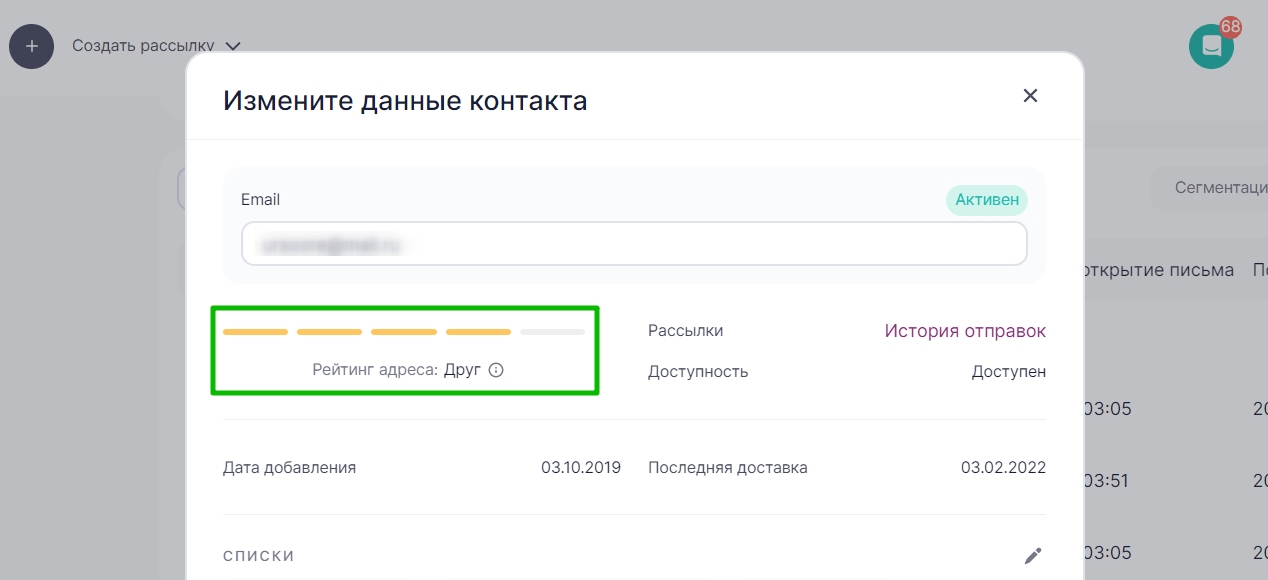Click the Доступен availability value
This screenshot has width=1268, height=580.
click(x=1009, y=372)
